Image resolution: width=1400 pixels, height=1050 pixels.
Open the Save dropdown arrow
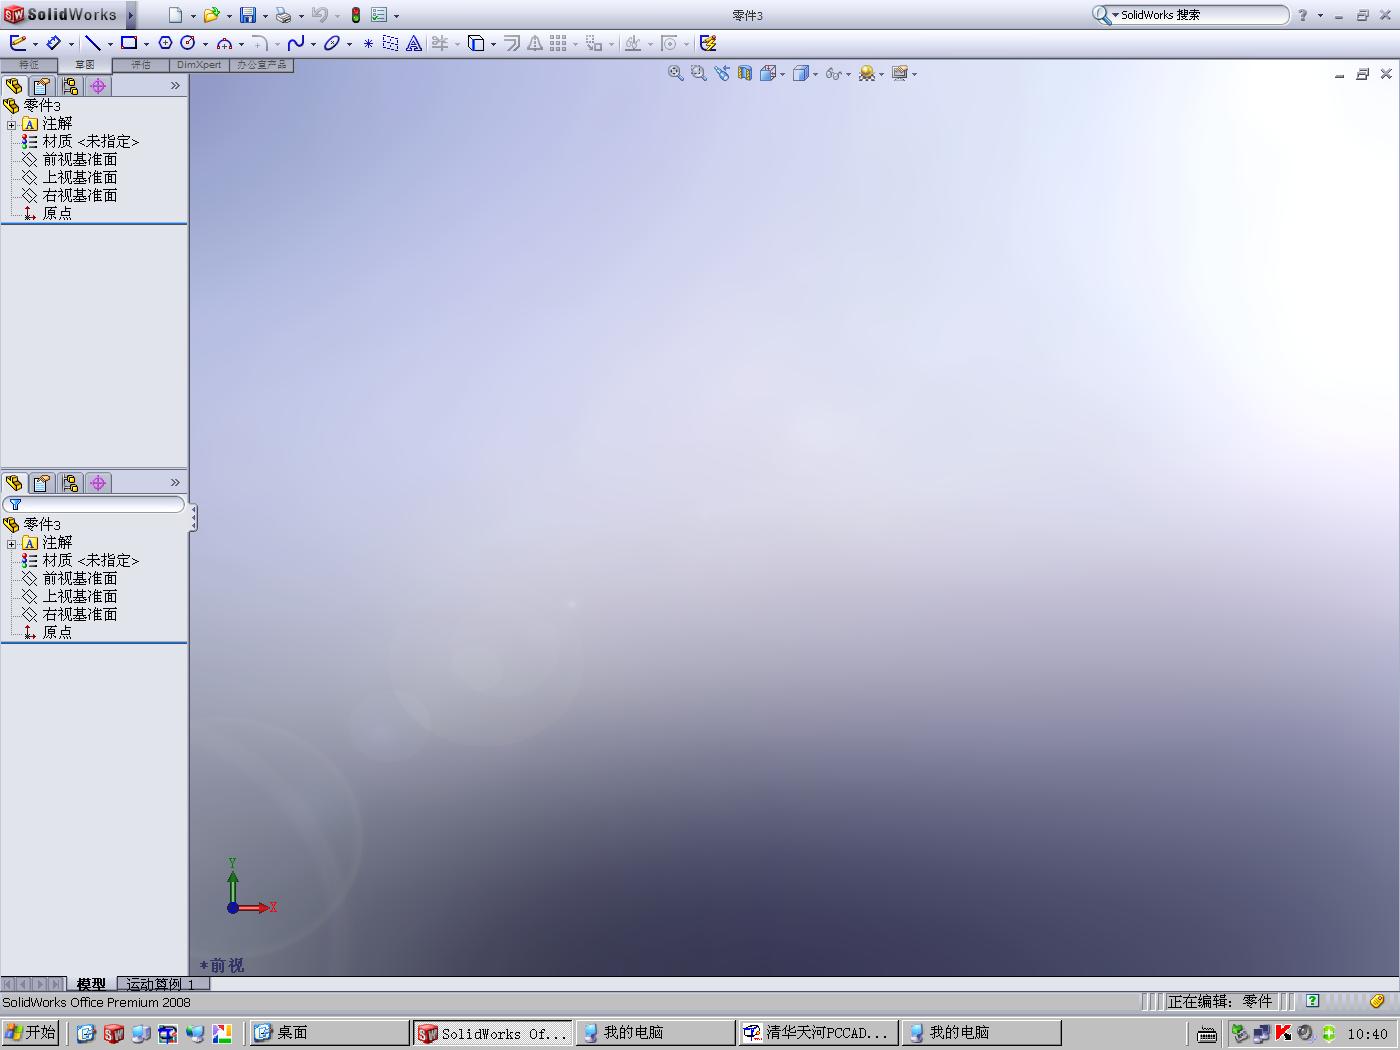(x=265, y=16)
